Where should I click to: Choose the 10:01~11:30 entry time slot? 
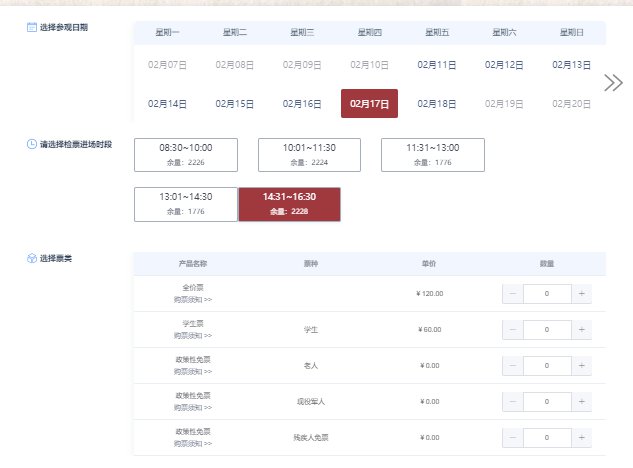(309, 154)
